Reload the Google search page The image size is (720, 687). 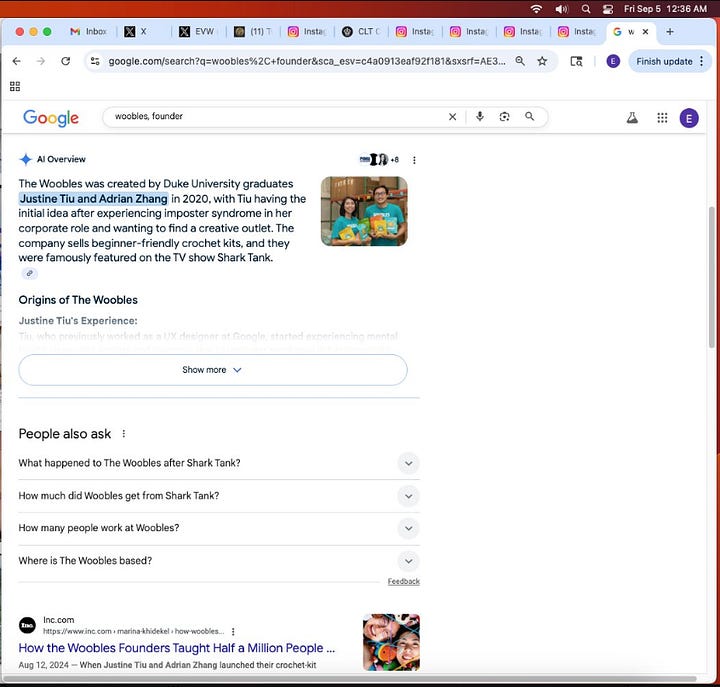[x=66, y=61]
